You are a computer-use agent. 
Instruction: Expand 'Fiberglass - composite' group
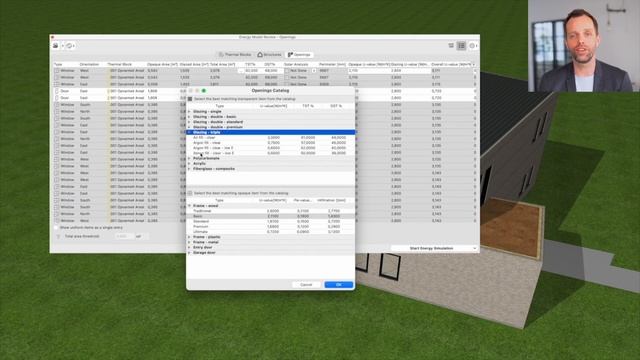(x=189, y=169)
